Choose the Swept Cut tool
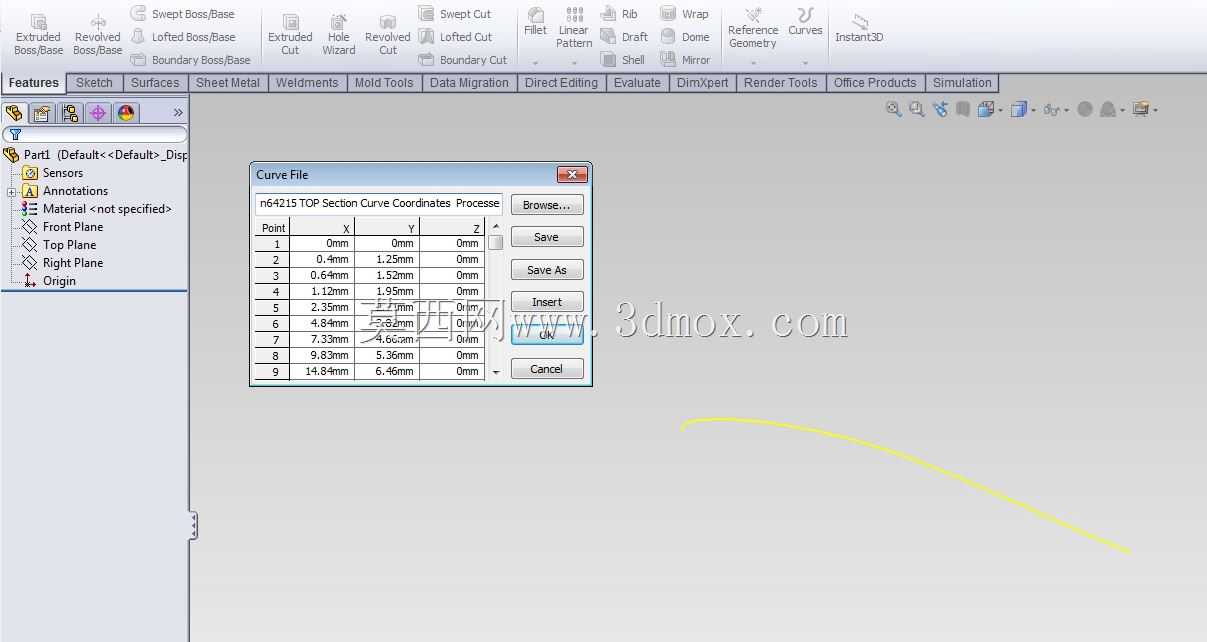Image resolution: width=1207 pixels, height=642 pixels. [x=455, y=14]
